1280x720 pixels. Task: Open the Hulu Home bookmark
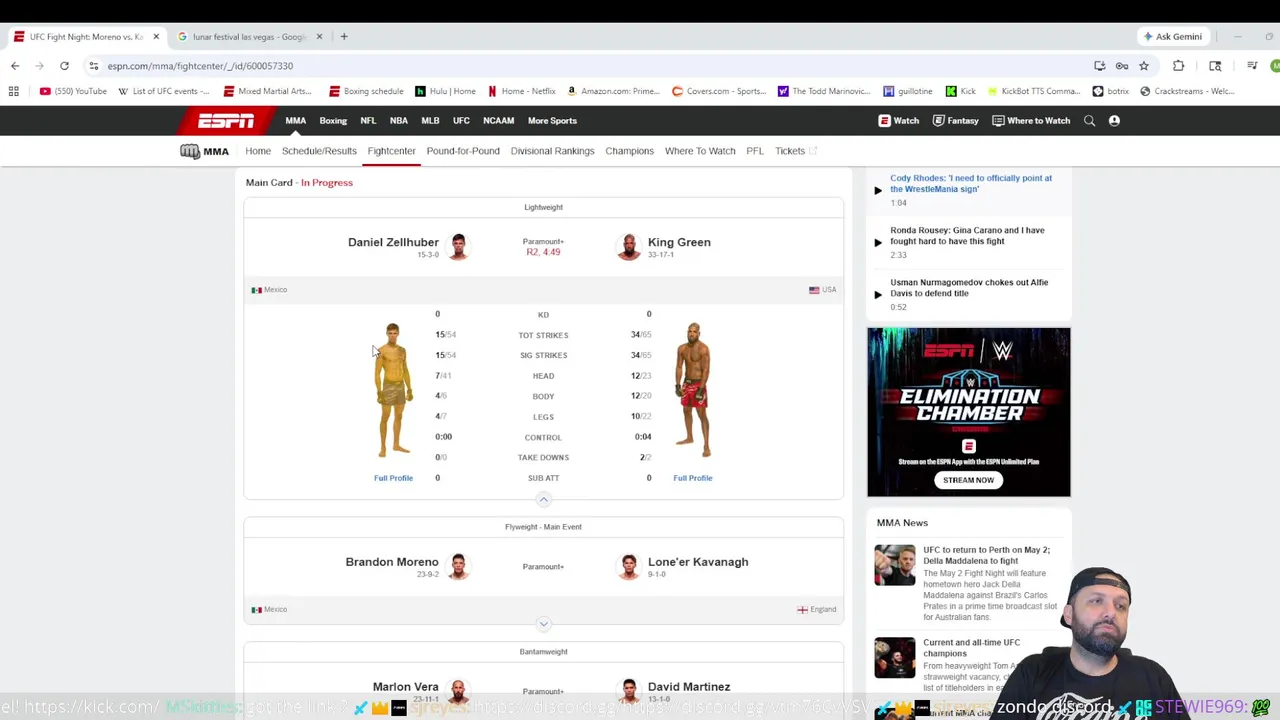tap(445, 91)
